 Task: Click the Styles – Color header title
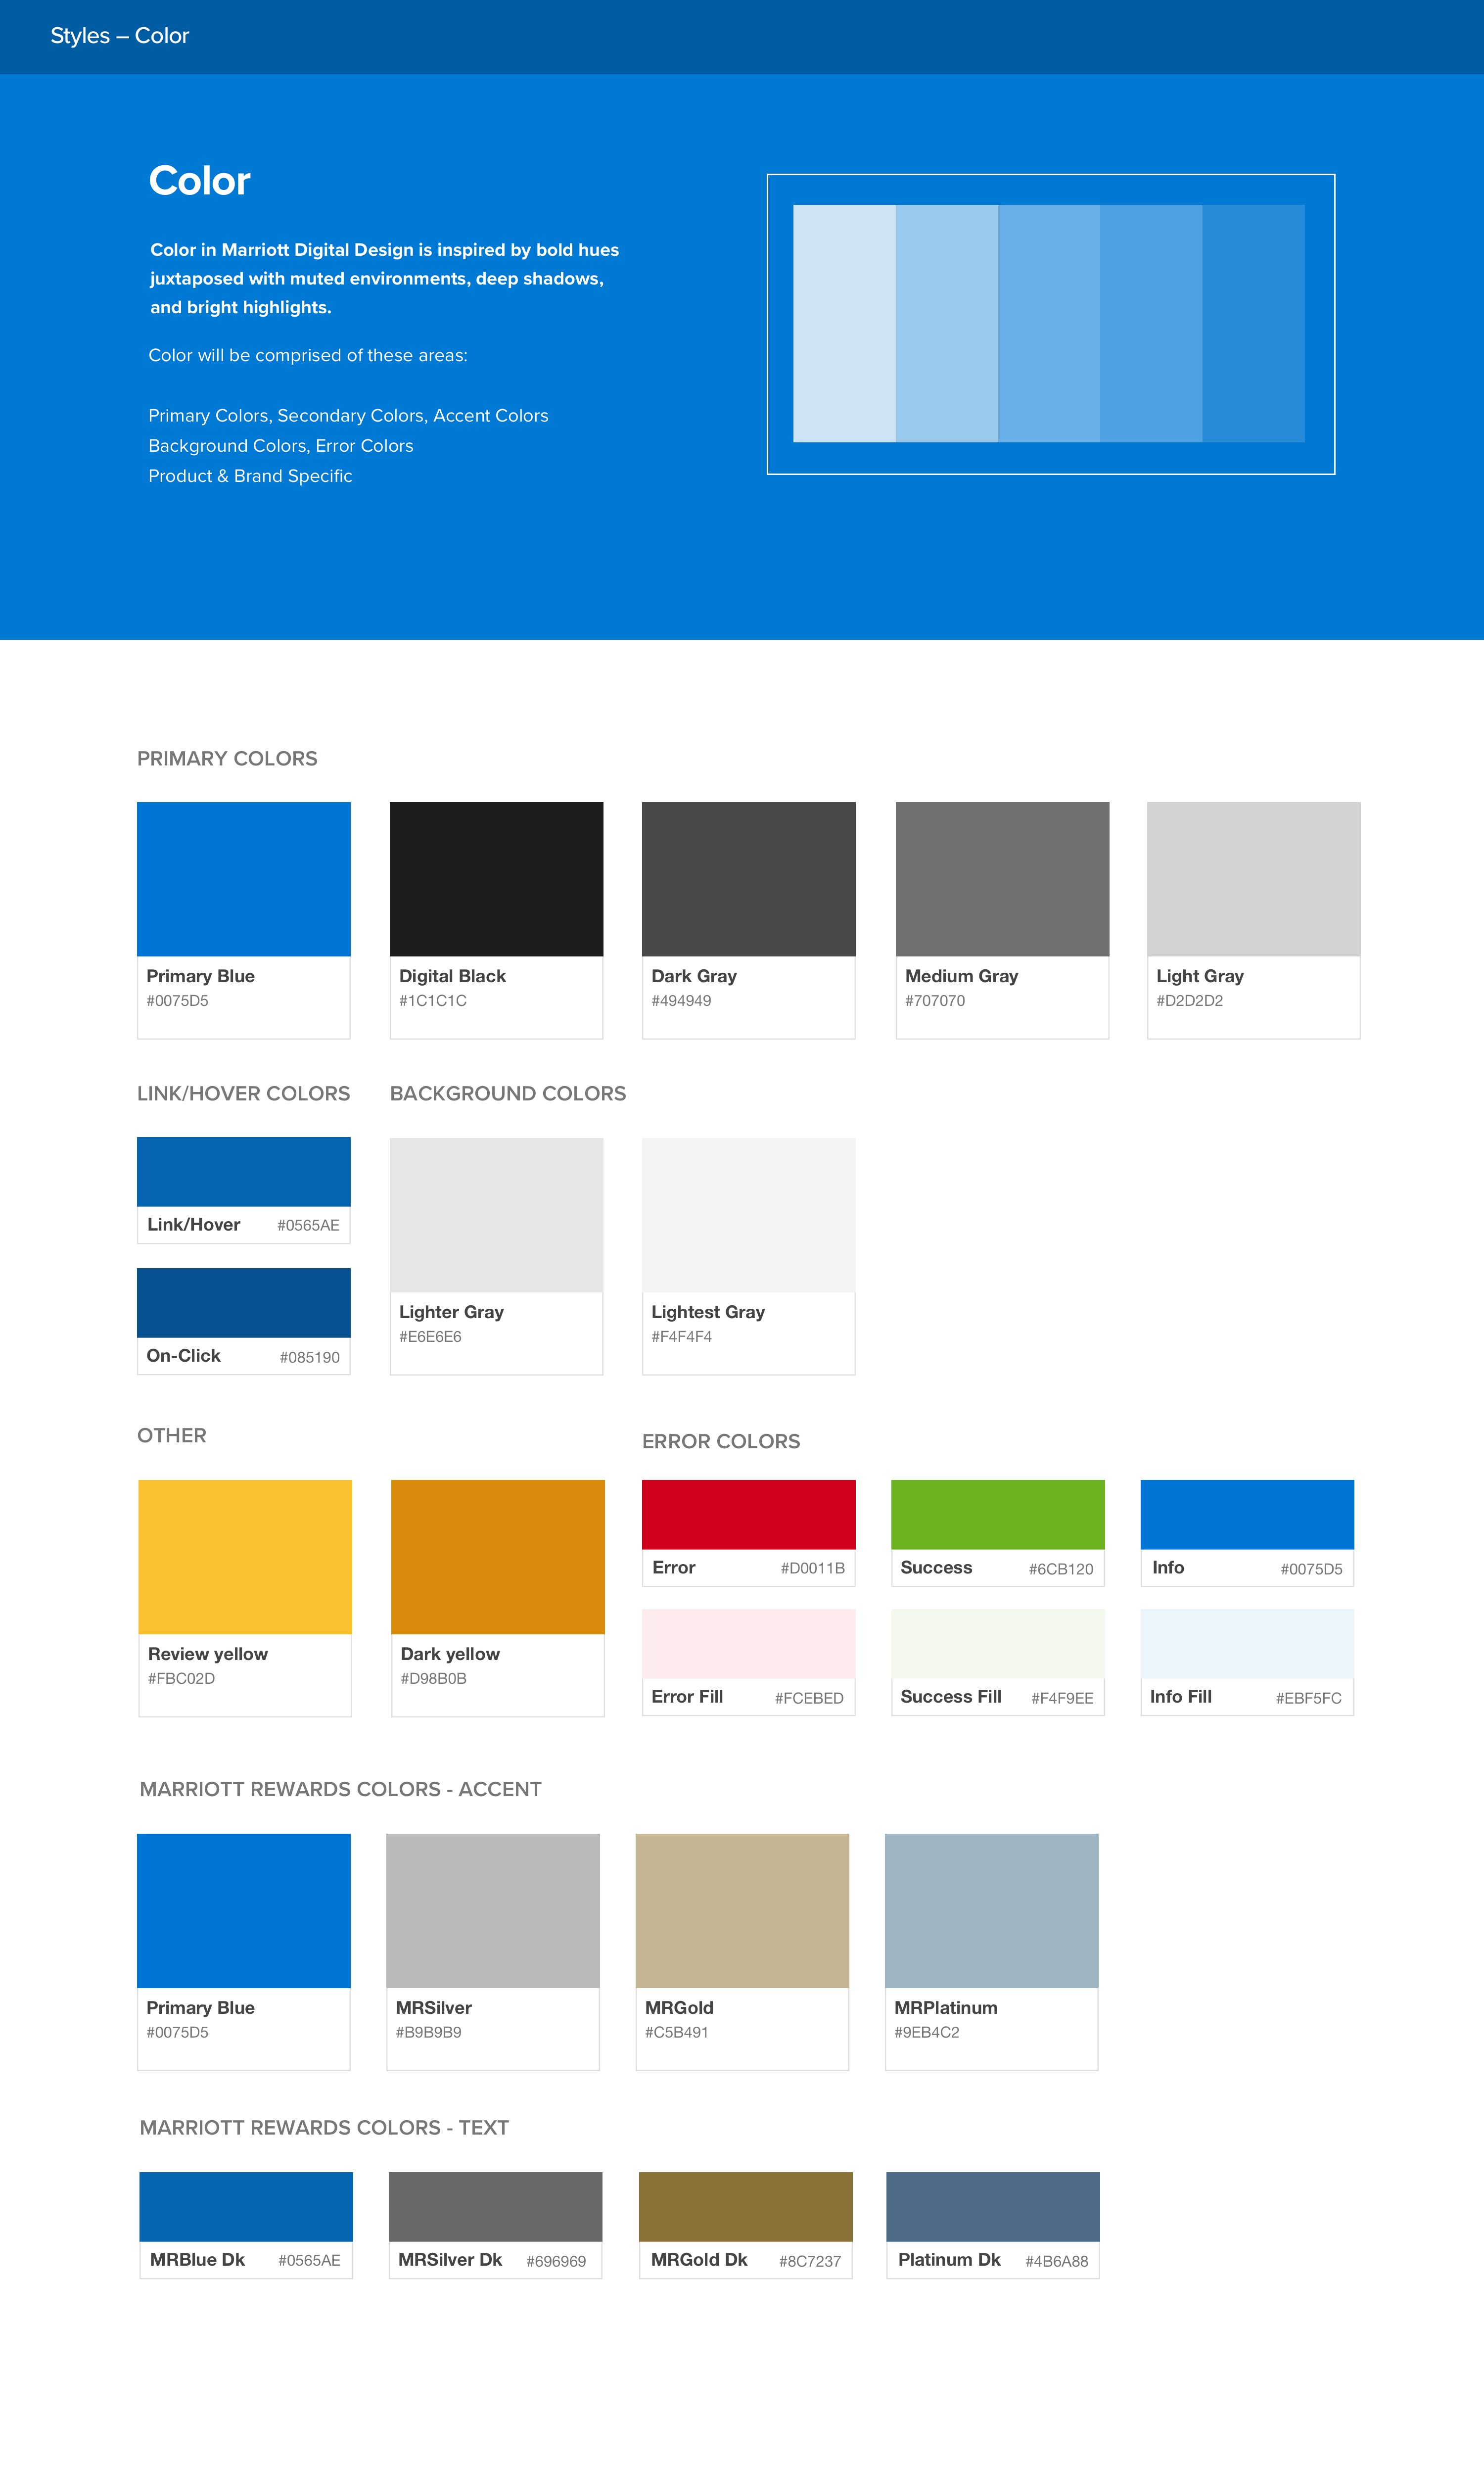[119, 36]
